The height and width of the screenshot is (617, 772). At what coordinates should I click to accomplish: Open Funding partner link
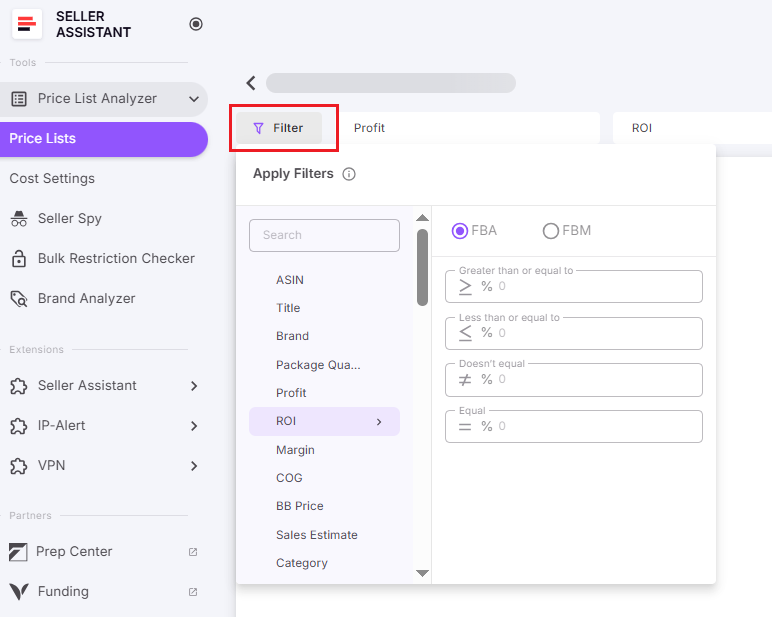coord(63,591)
